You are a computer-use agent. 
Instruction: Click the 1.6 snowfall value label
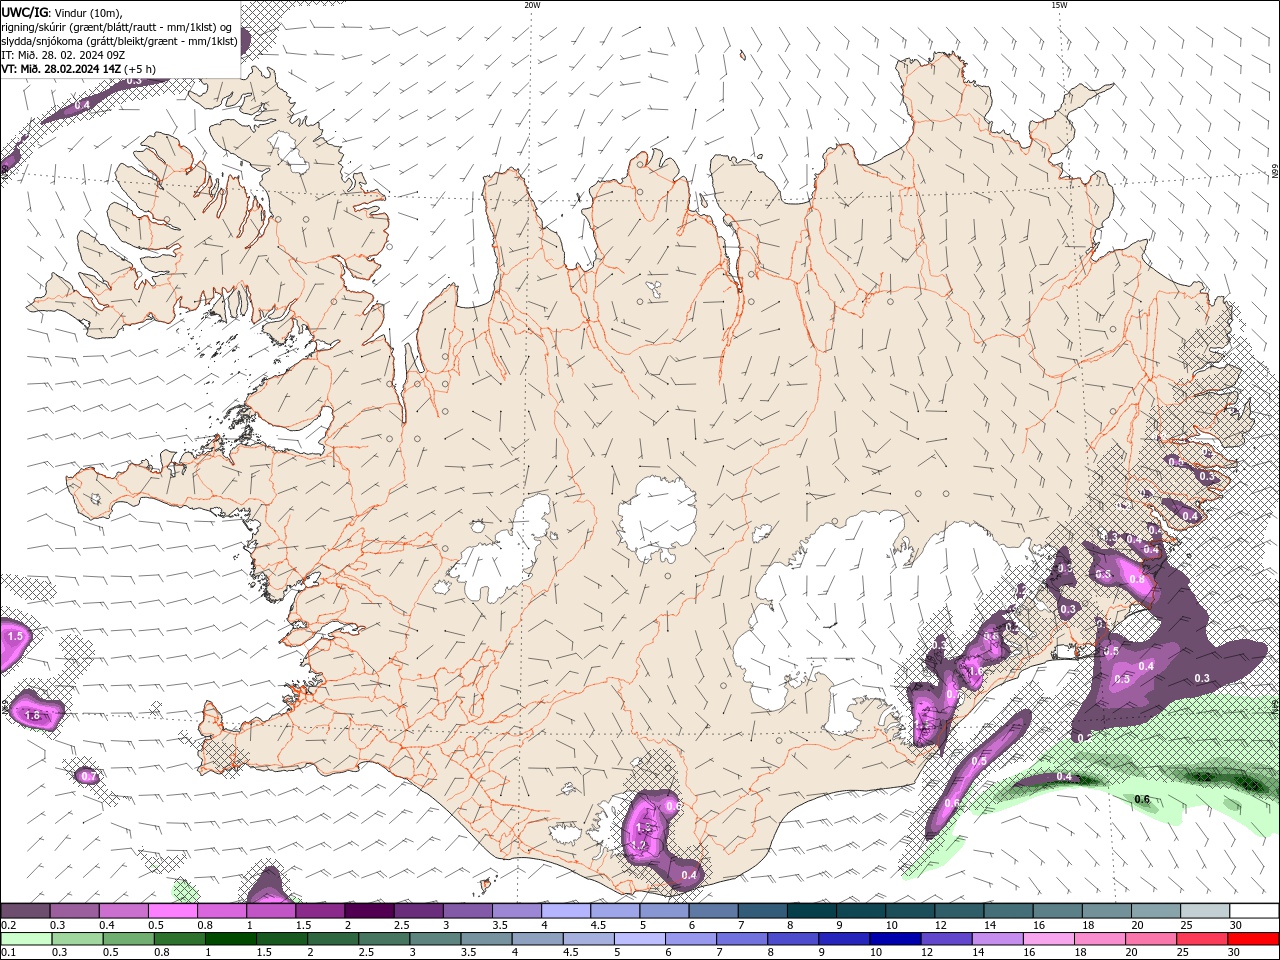click(32, 715)
